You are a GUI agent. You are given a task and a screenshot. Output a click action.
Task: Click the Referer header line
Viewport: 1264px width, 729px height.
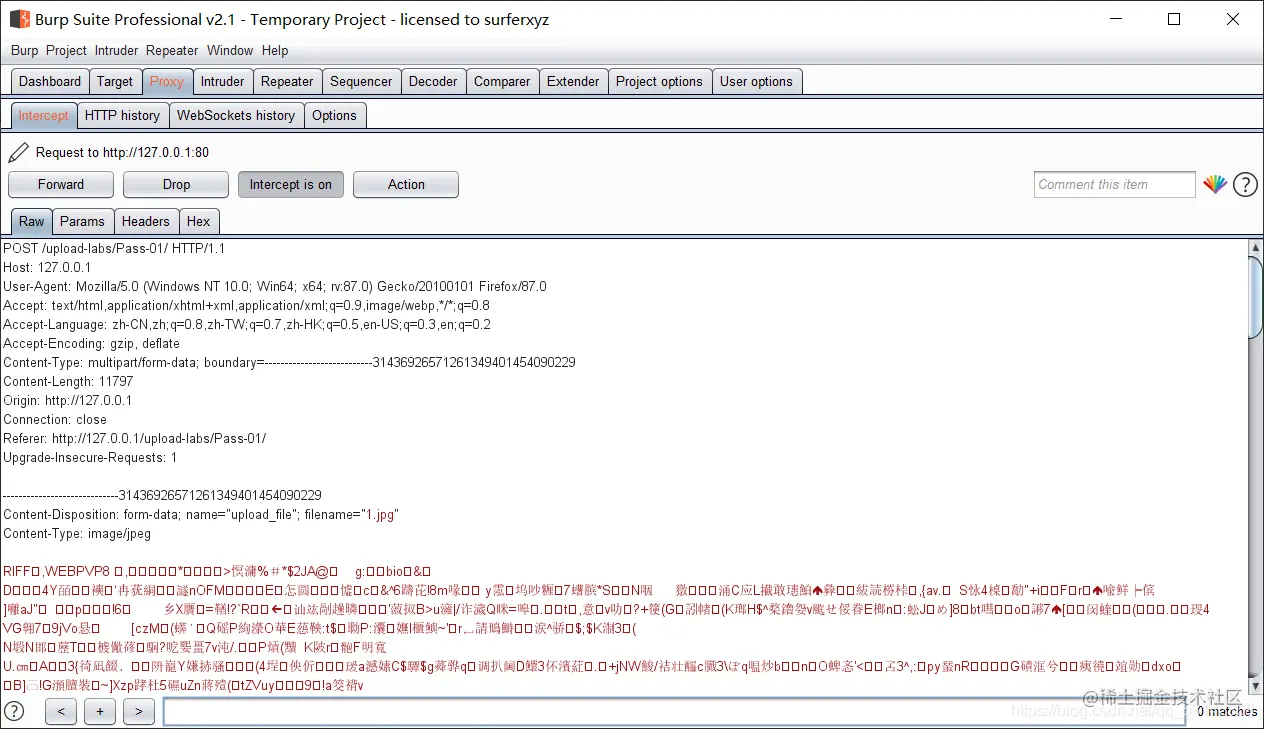(135, 439)
